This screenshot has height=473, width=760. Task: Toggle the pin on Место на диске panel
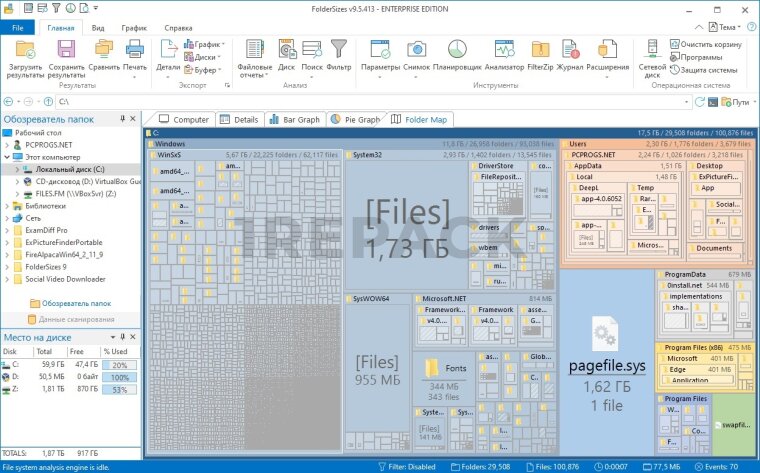pos(123,337)
